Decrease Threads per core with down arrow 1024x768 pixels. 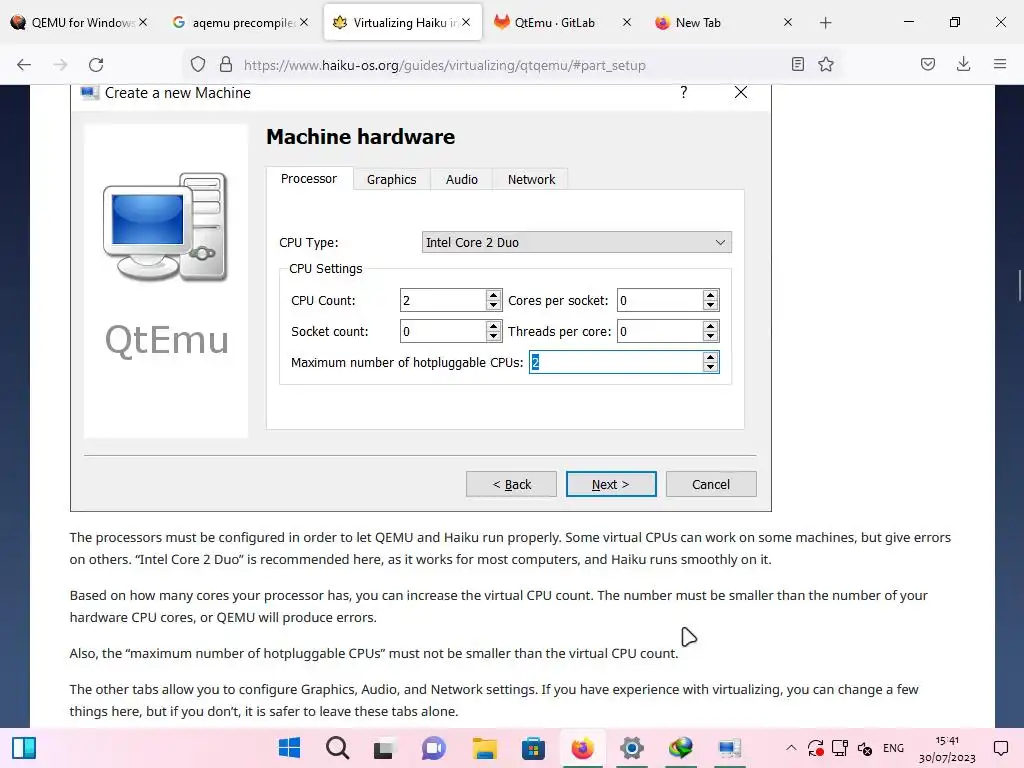click(711, 336)
